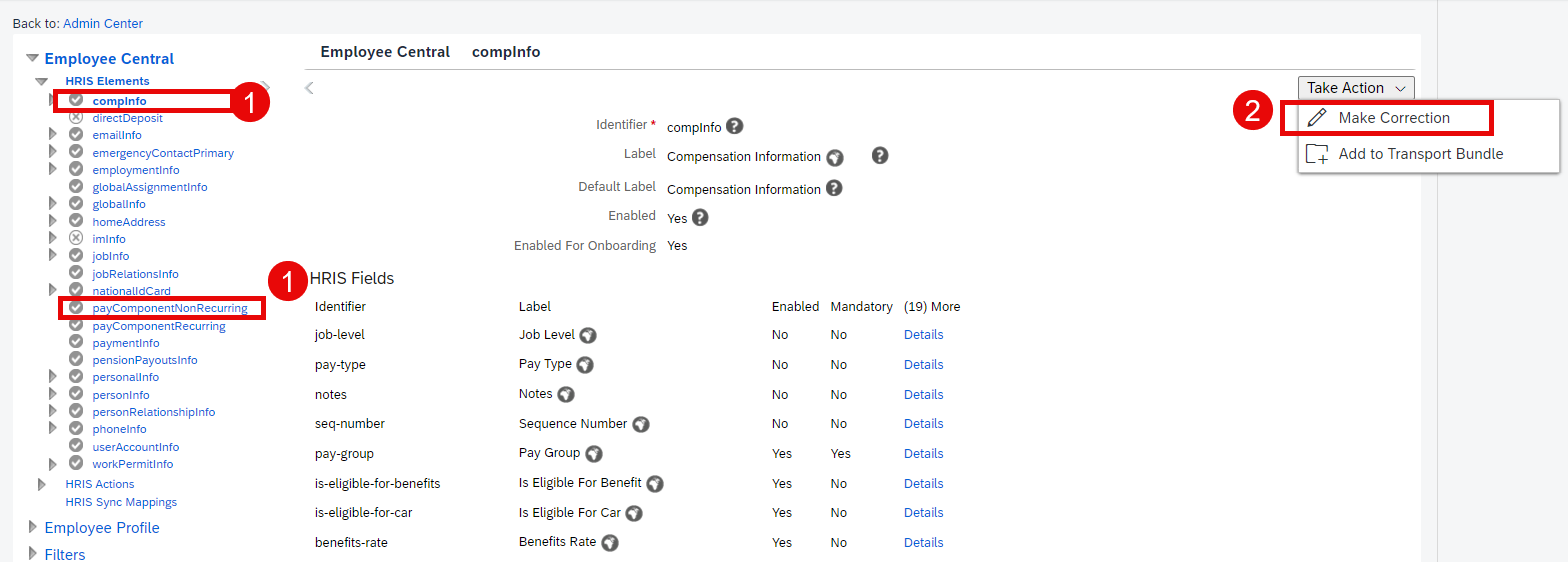Click enabled checkmark icon beside jobInfo
The width and height of the screenshot is (1568, 562).
coord(76,256)
